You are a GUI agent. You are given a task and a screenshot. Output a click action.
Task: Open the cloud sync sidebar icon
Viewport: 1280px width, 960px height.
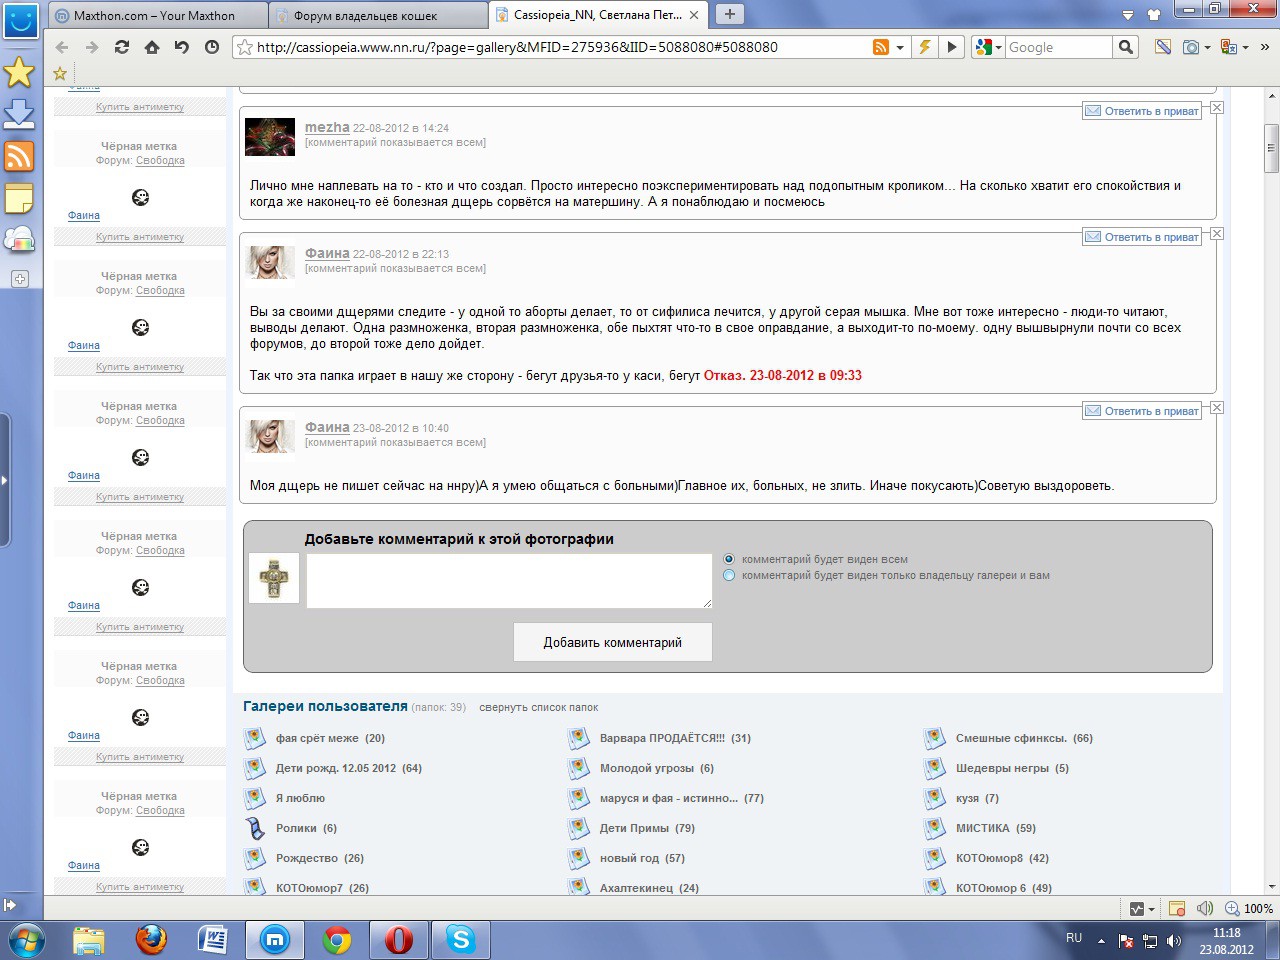(19, 240)
